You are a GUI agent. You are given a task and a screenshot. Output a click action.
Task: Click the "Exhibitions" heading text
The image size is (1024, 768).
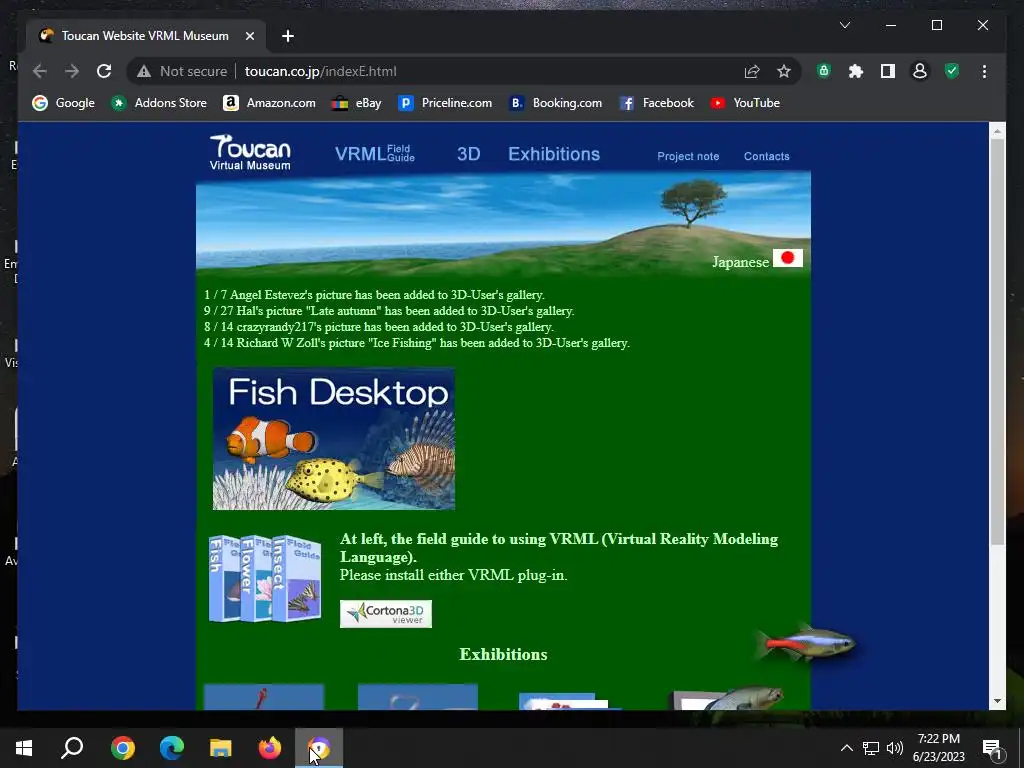click(x=503, y=654)
